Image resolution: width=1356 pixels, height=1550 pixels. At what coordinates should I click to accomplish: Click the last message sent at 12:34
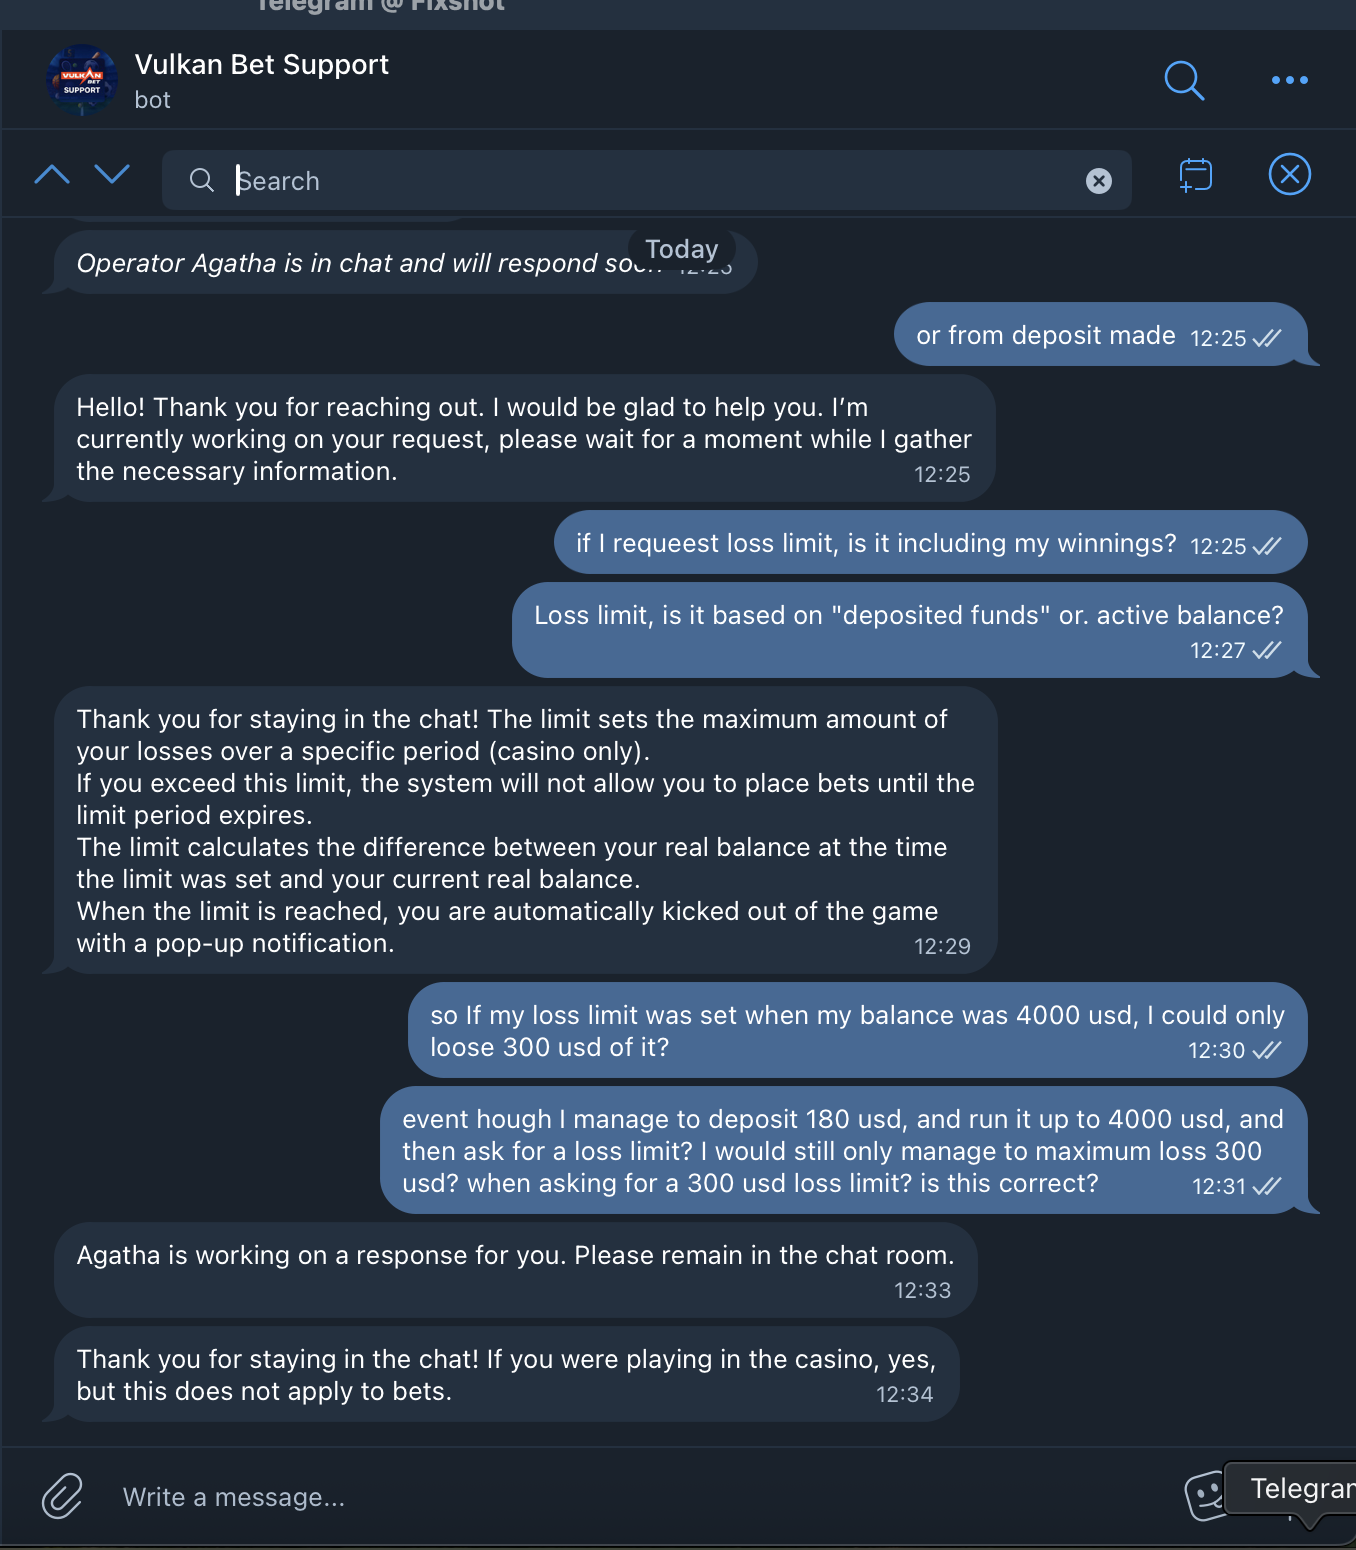click(x=505, y=1375)
